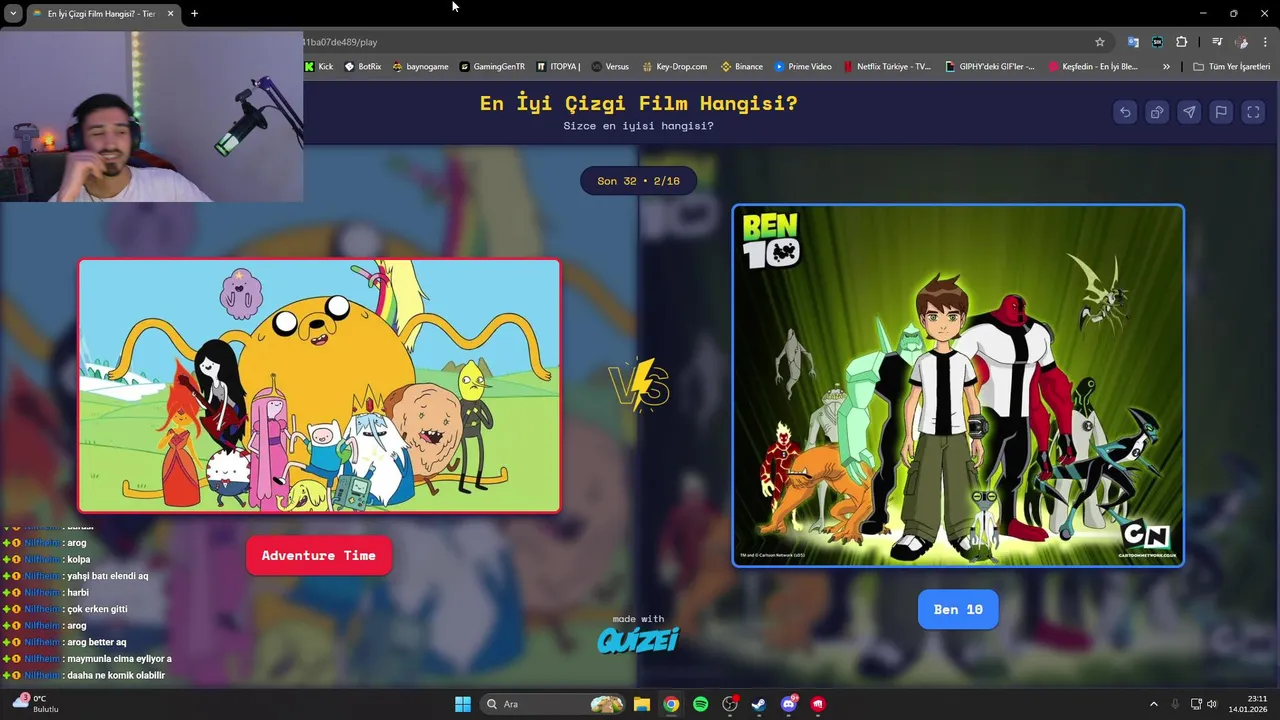
Task: Open the Chrome profile avatar
Action: click(x=1242, y=42)
